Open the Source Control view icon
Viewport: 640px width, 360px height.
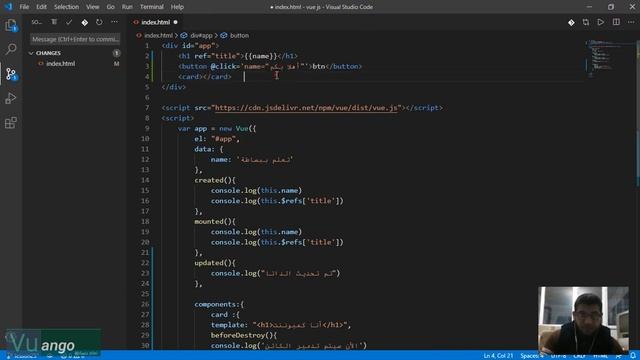11,74
